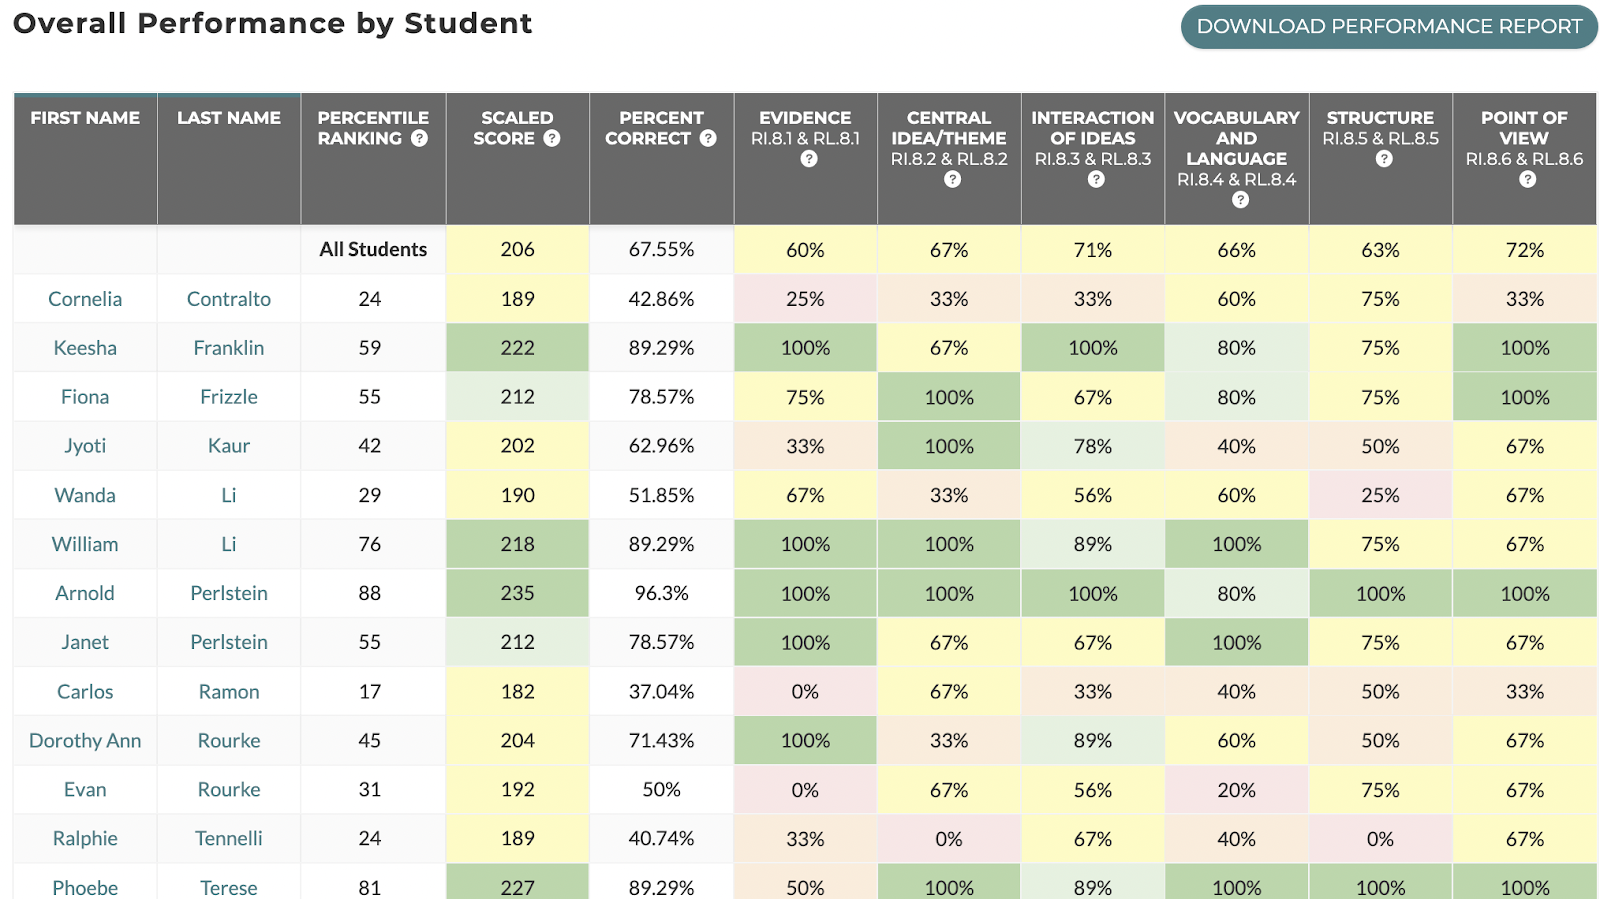Open Percent Correct help tooltip icon
1600x899 pixels.
tap(708, 139)
